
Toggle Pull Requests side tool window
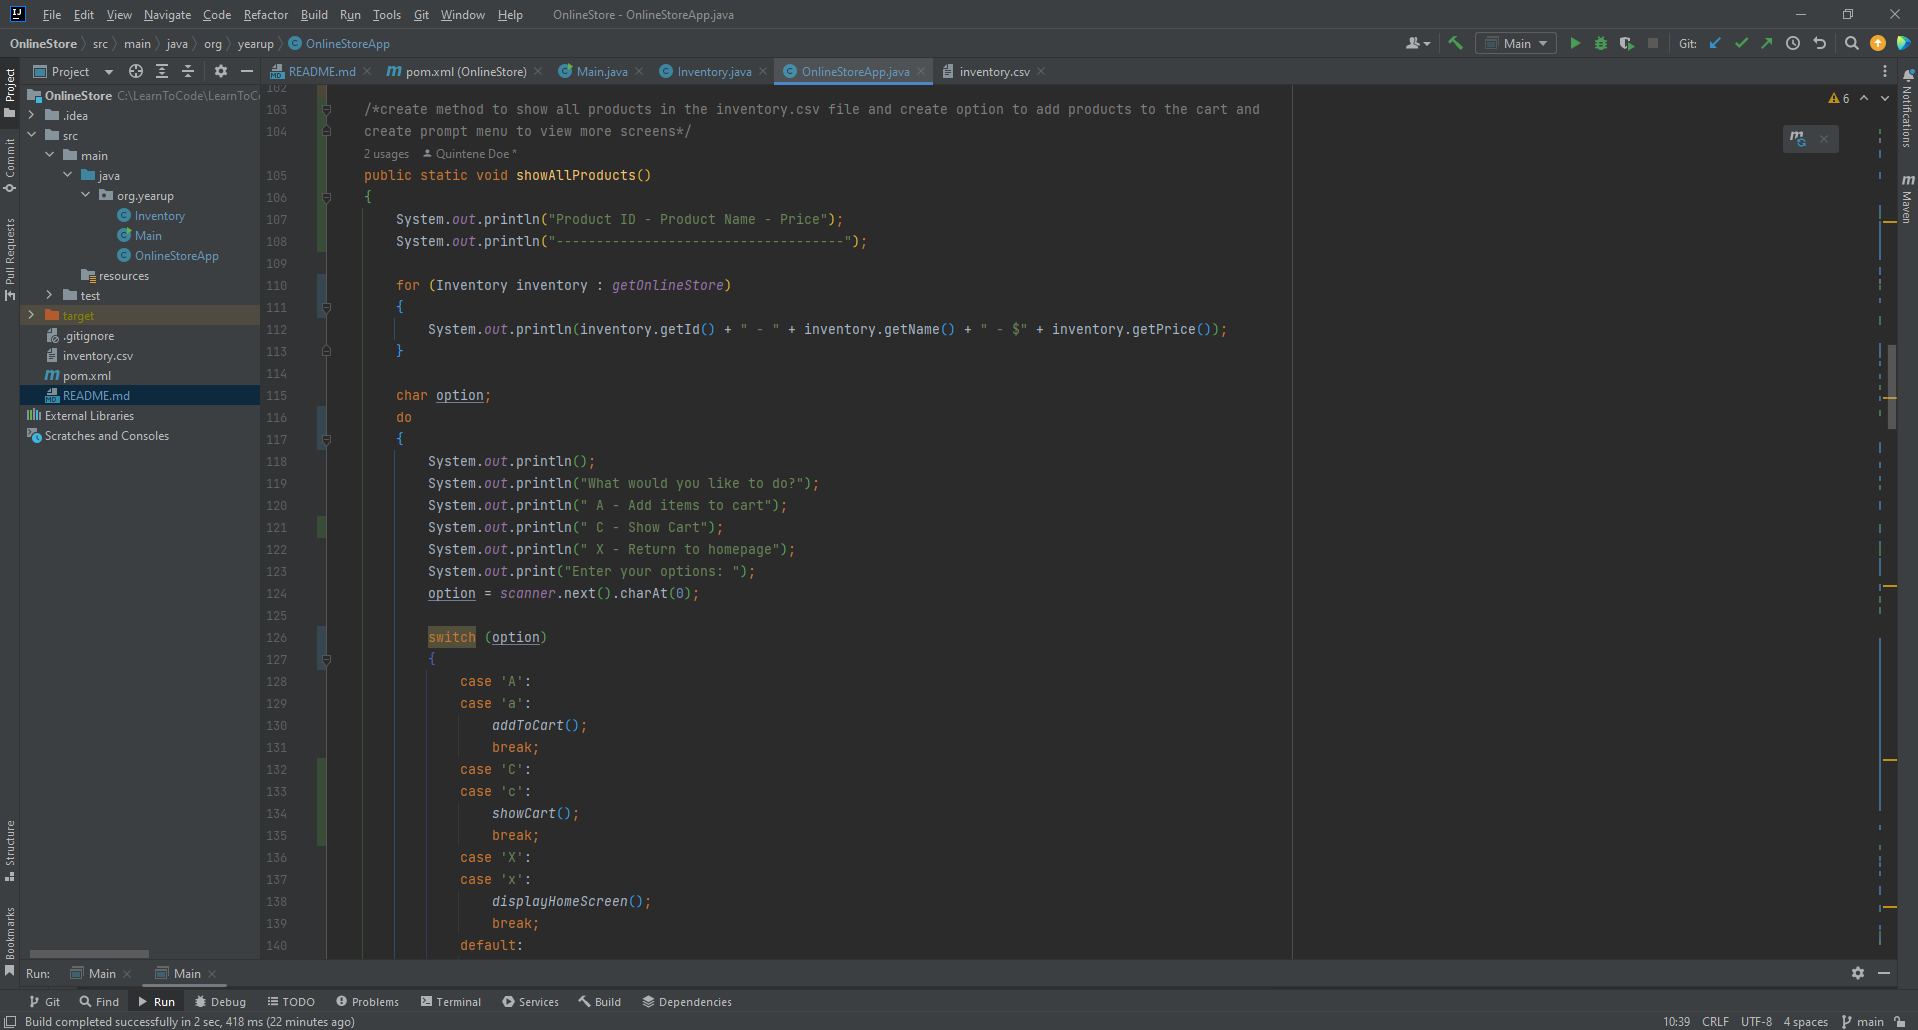tap(10, 258)
